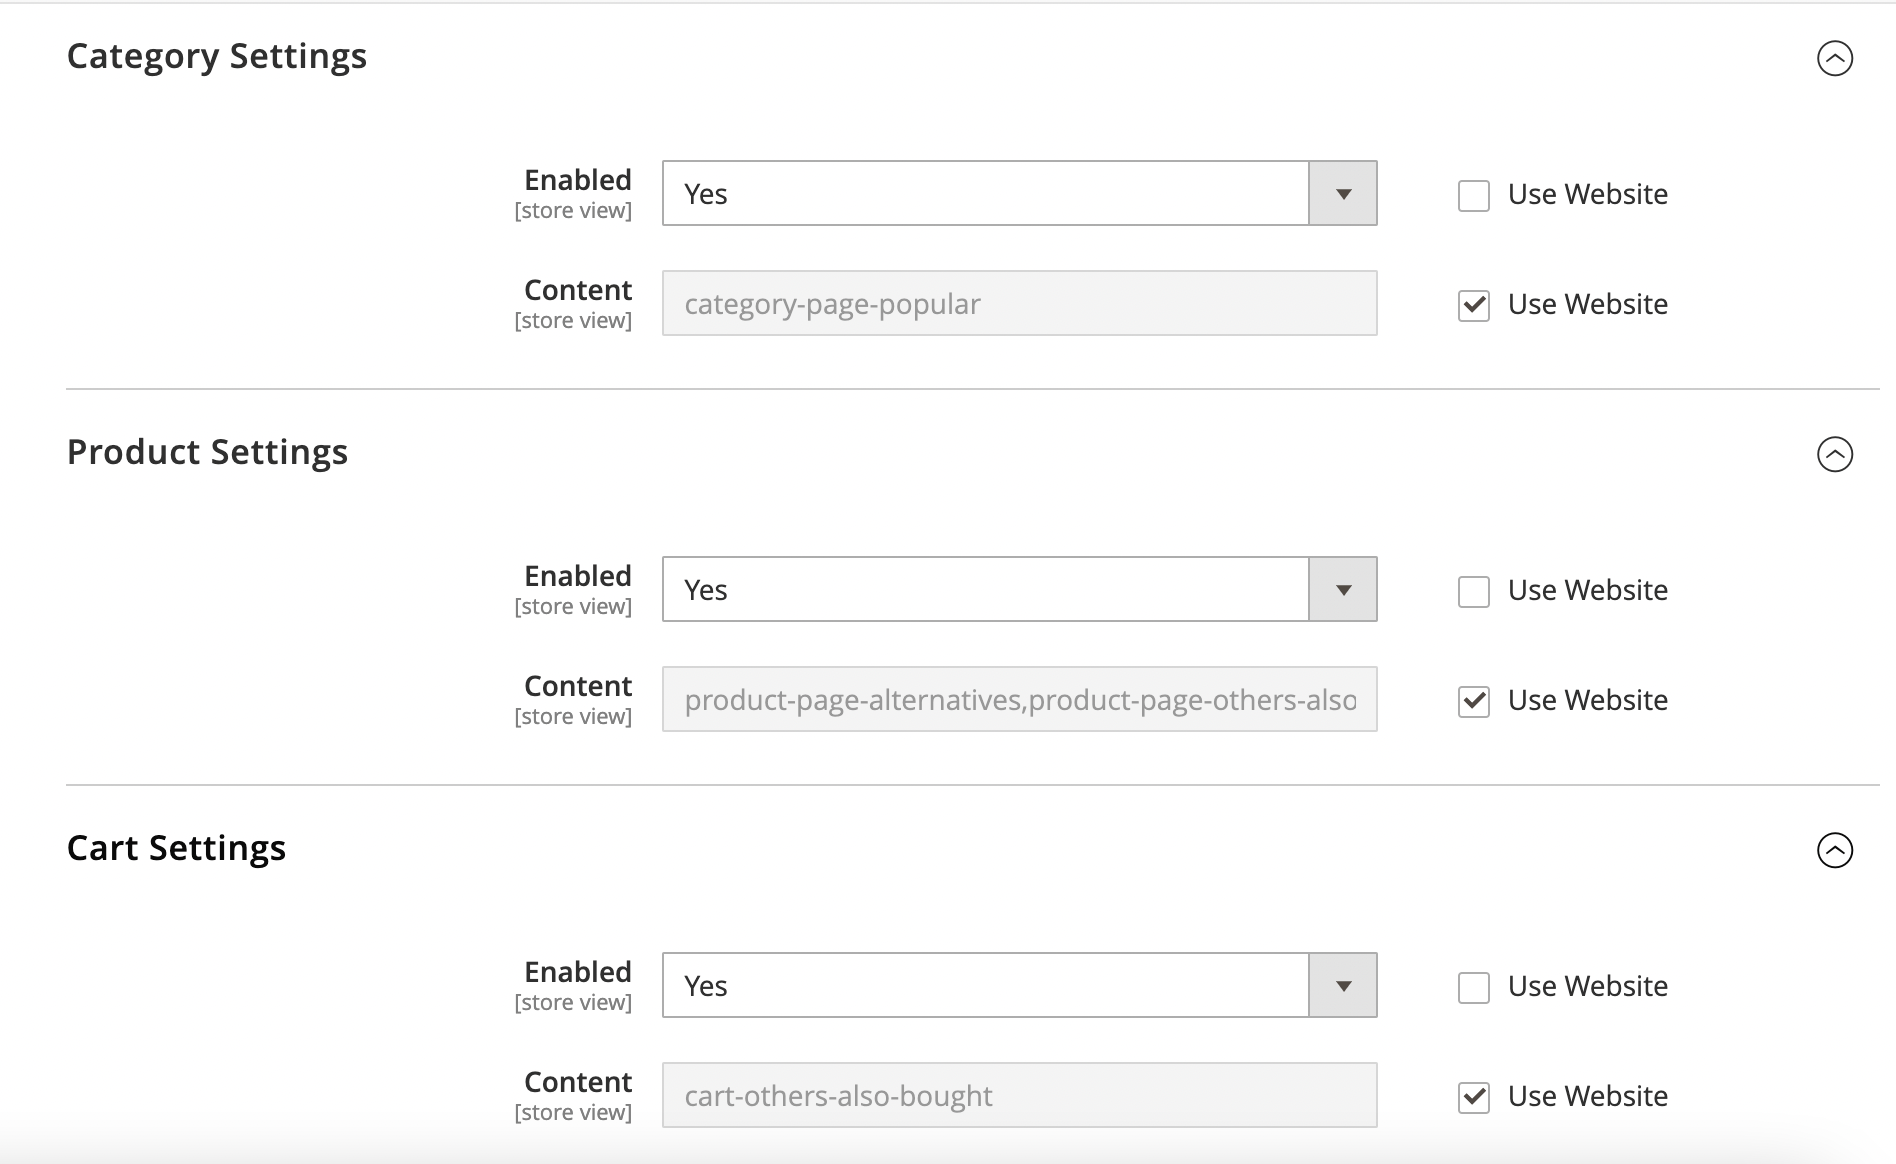This screenshot has height=1164, width=1896.
Task: Open the Enabled dropdown in Product Settings
Action: click(1019, 589)
